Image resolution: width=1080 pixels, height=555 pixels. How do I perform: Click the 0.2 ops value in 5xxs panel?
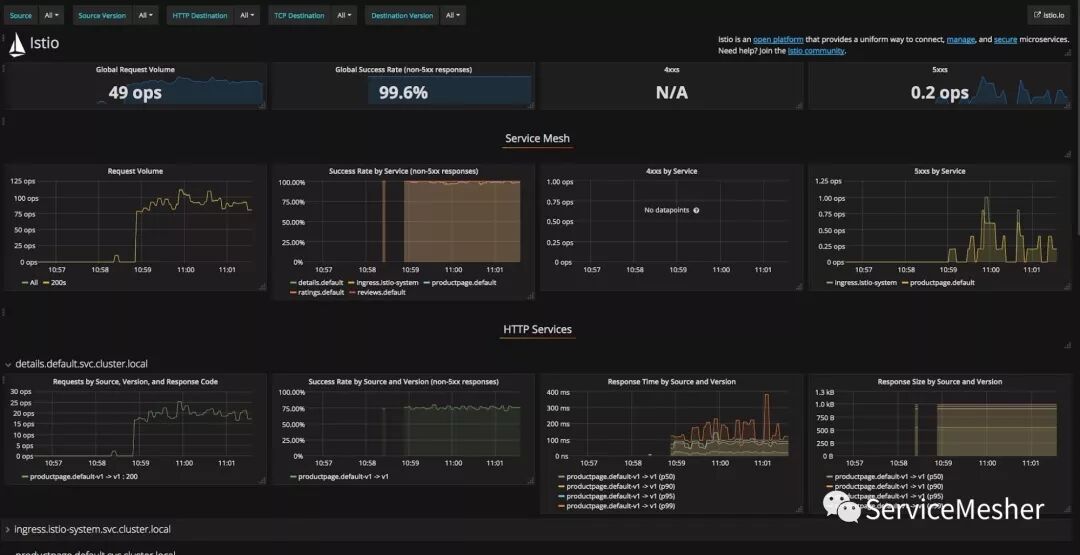point(939,92)
